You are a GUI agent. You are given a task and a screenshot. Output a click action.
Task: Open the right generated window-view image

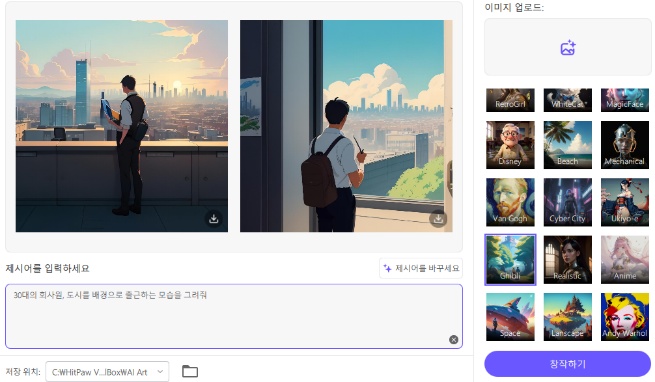(346, 126)
